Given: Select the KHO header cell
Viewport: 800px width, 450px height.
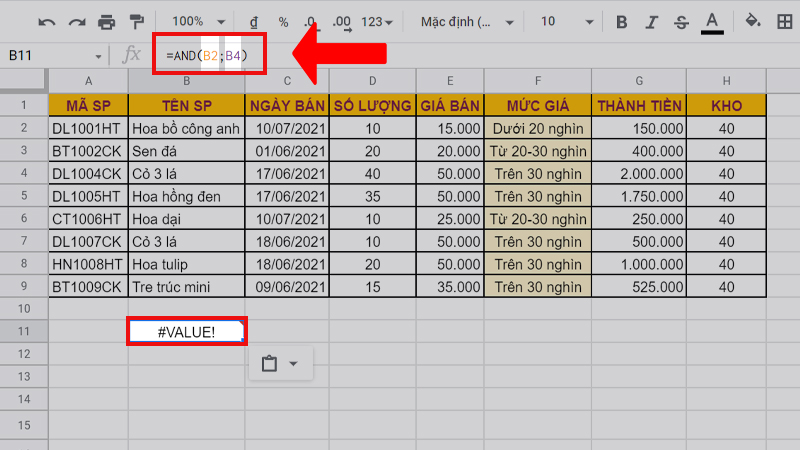Looking at the screenshot, I should tap(727, 106).
